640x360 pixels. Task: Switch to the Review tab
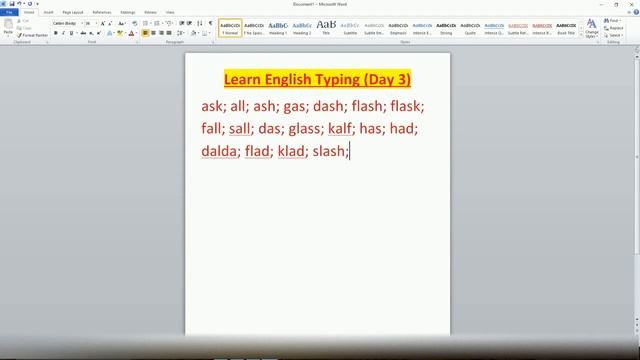tap(150, 12)
